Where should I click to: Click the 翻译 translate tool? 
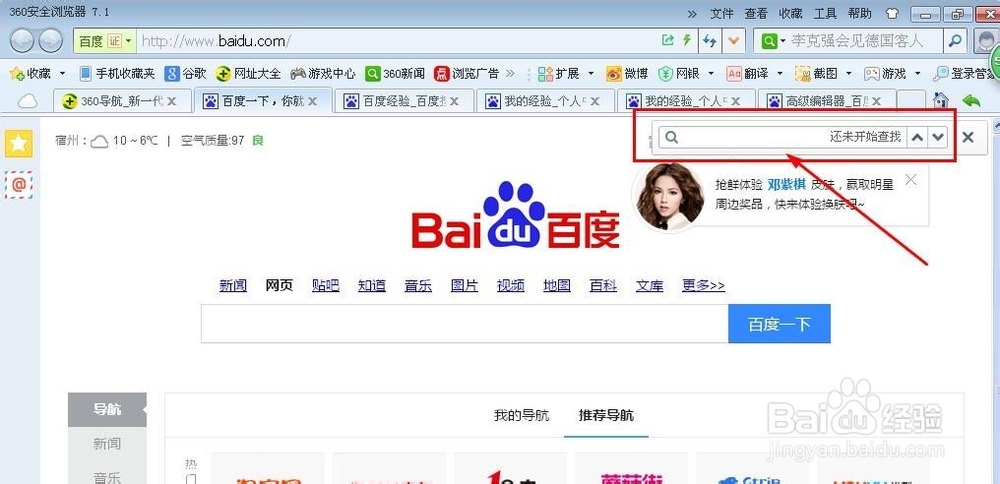pos(748,74)
